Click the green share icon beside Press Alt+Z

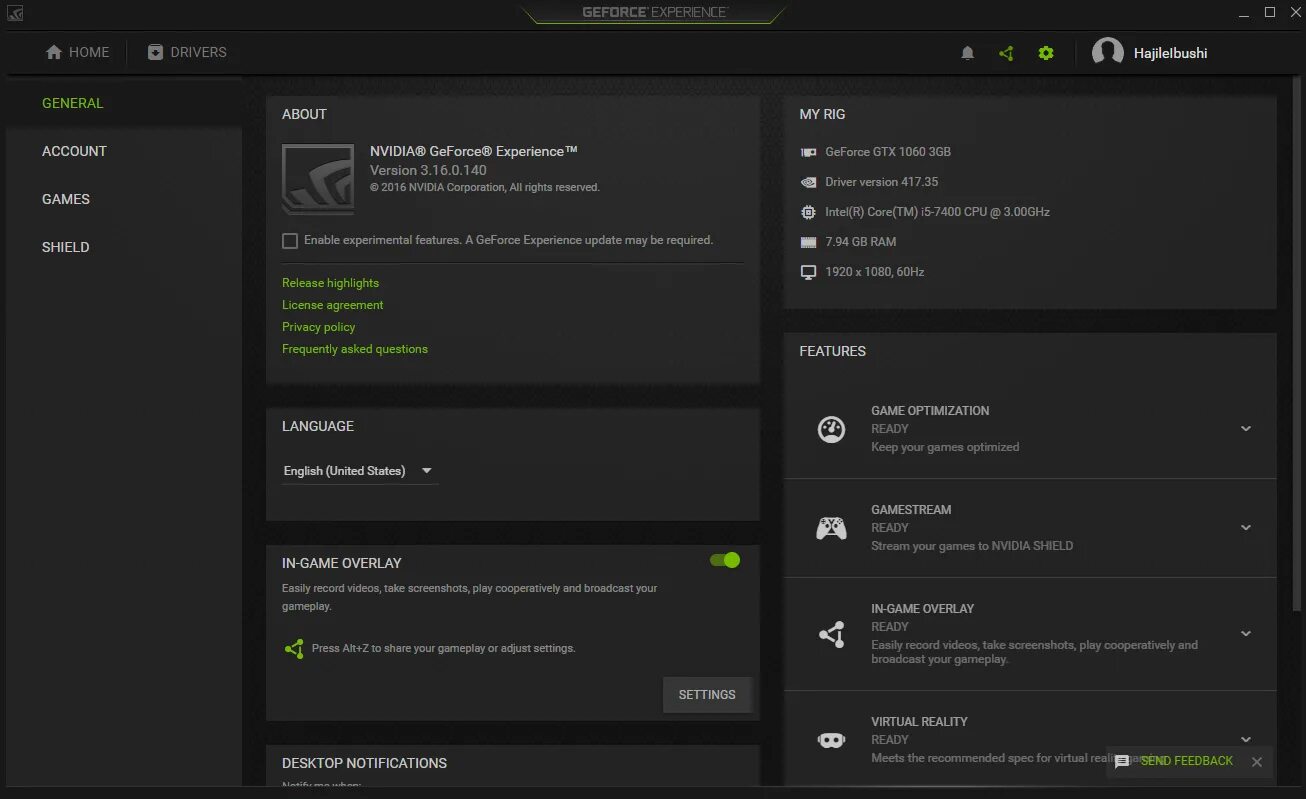point(294,649)
